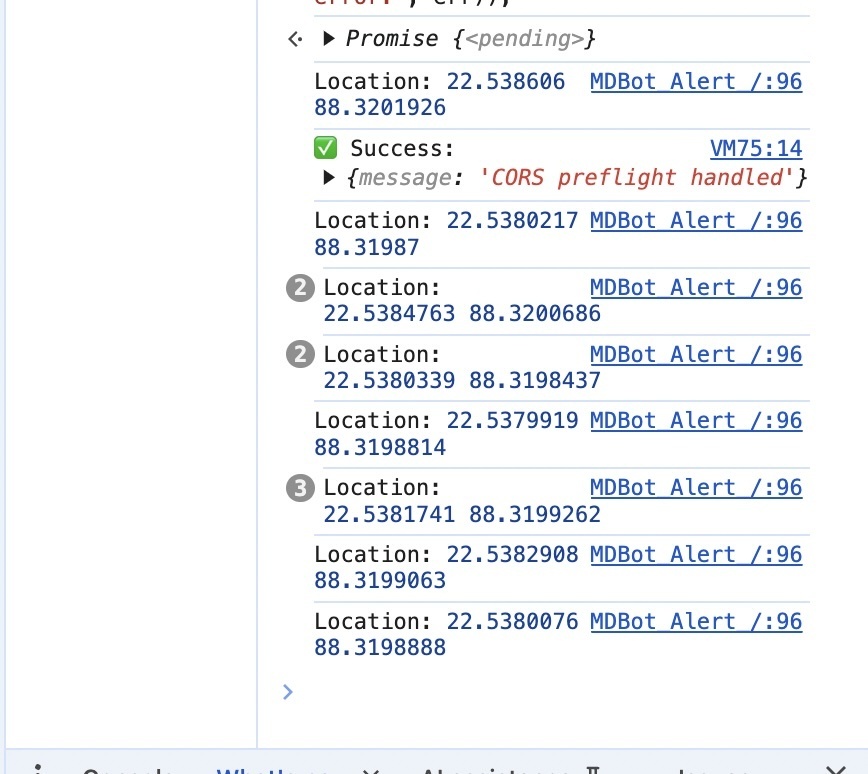The image size is (868, 774).
Task: Open MDBot Alert link for last 22.5380076 log
Action: pos(696,621)
